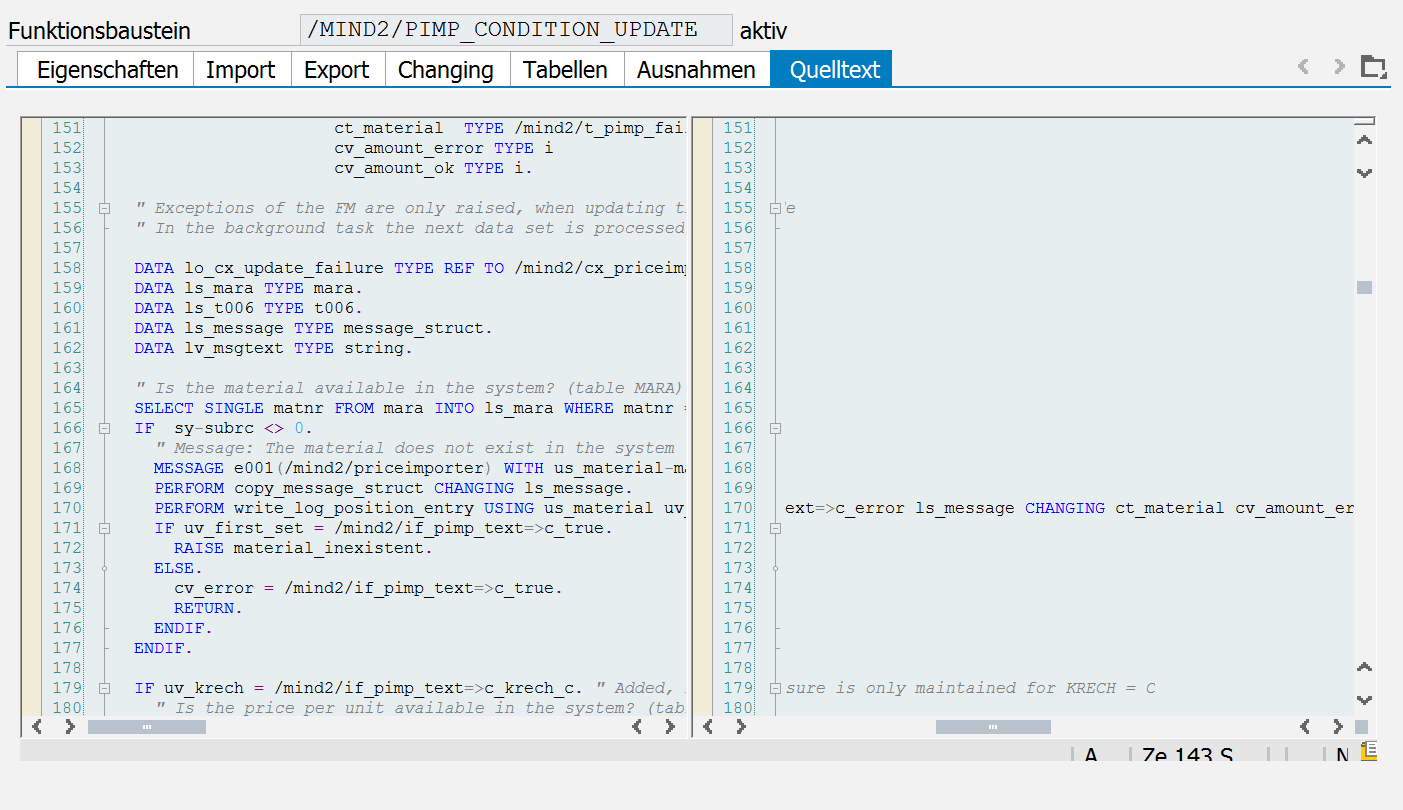Collapse the IF sy-subrc block at line 166, left pane
This screenshot has width=1403, height=810.
(103, 428)
